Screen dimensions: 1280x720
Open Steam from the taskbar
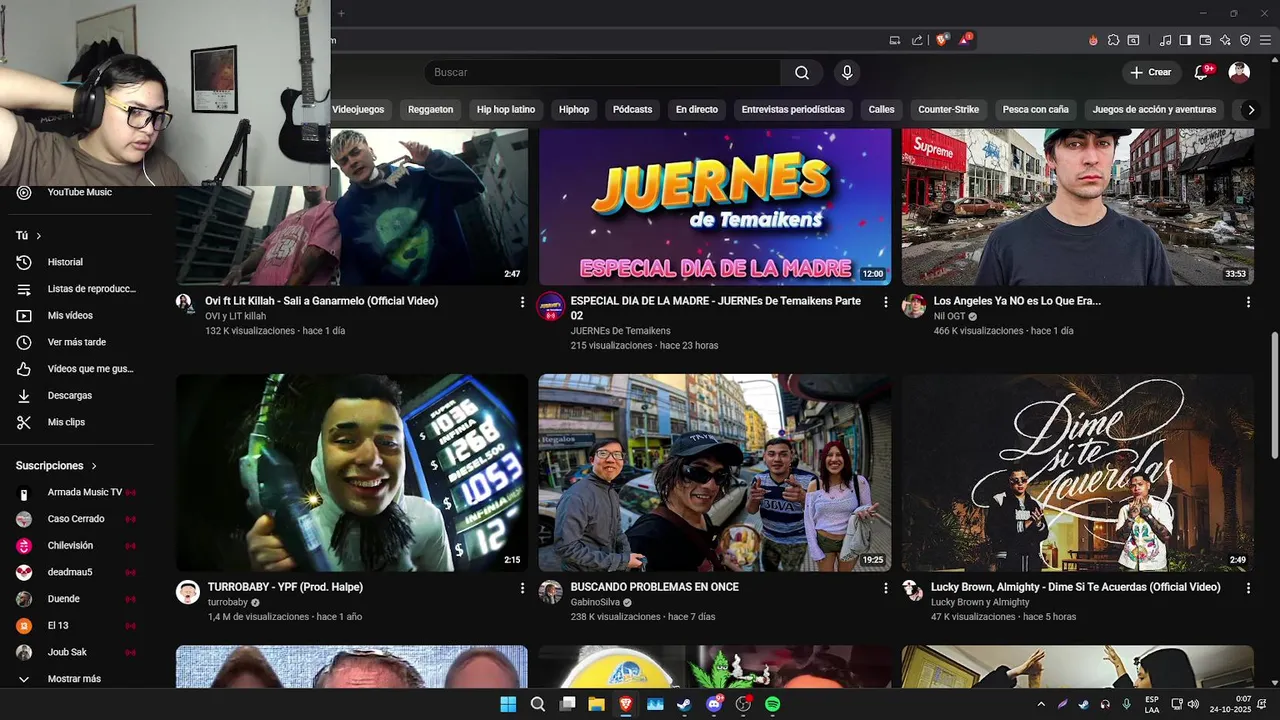tap(684, 704)
